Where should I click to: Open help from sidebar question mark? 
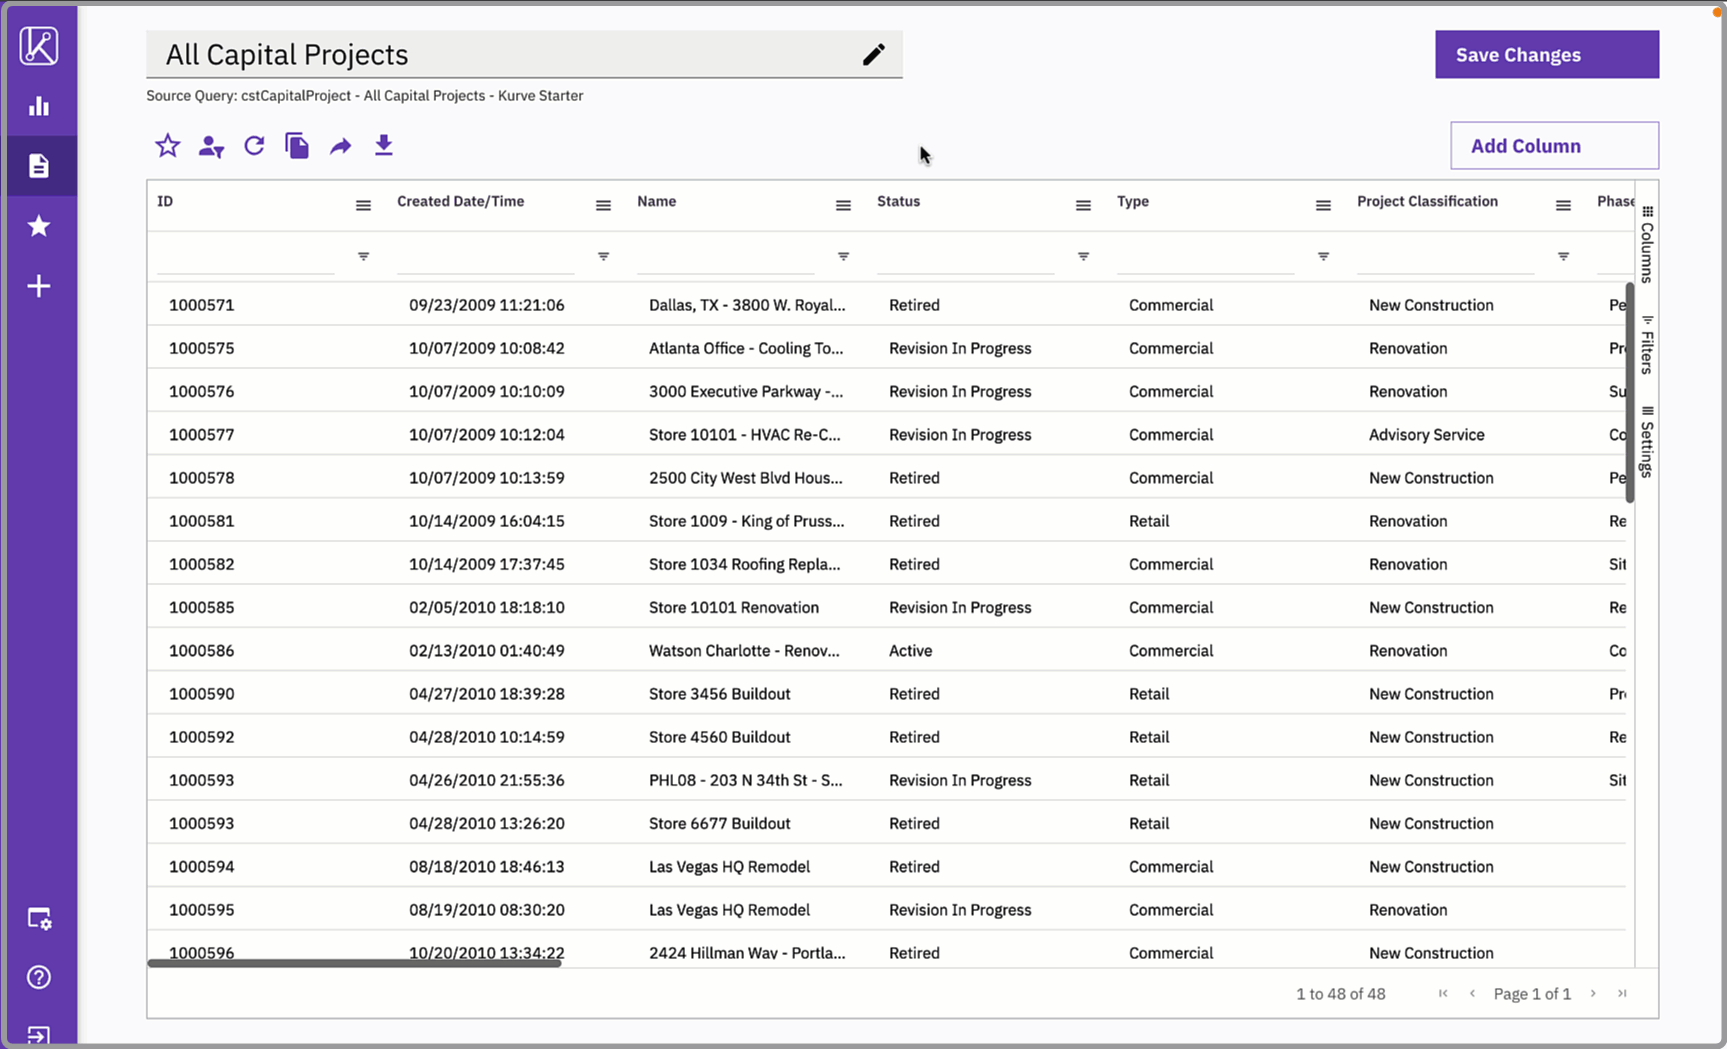(39, 977)
